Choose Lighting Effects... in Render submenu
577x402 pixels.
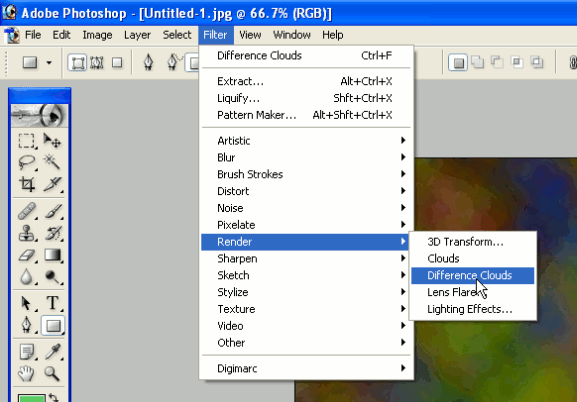(472, 309)
